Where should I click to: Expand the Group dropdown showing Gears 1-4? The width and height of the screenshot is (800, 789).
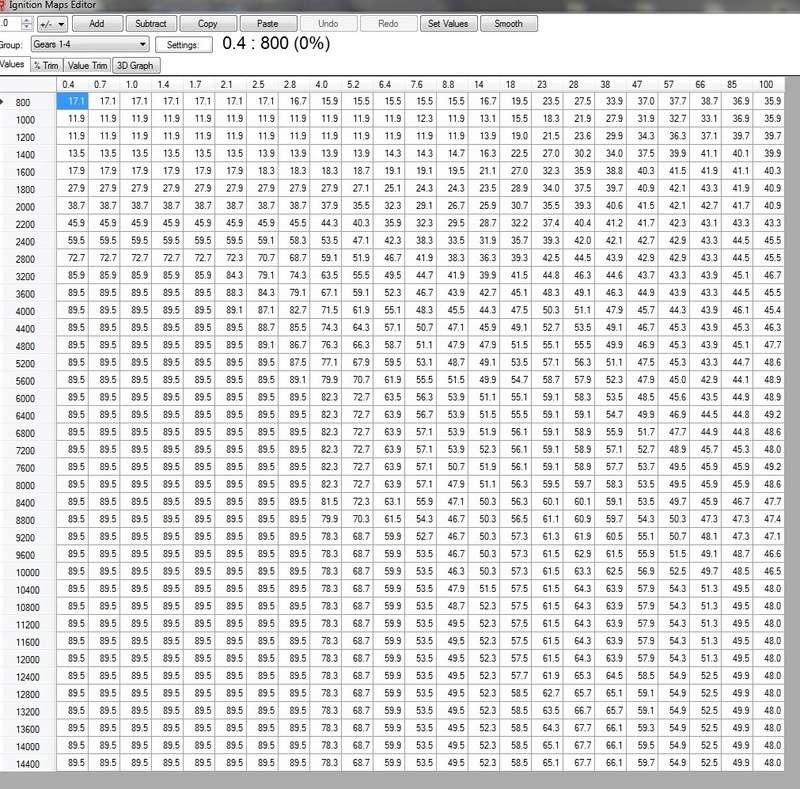coord(90,44)
